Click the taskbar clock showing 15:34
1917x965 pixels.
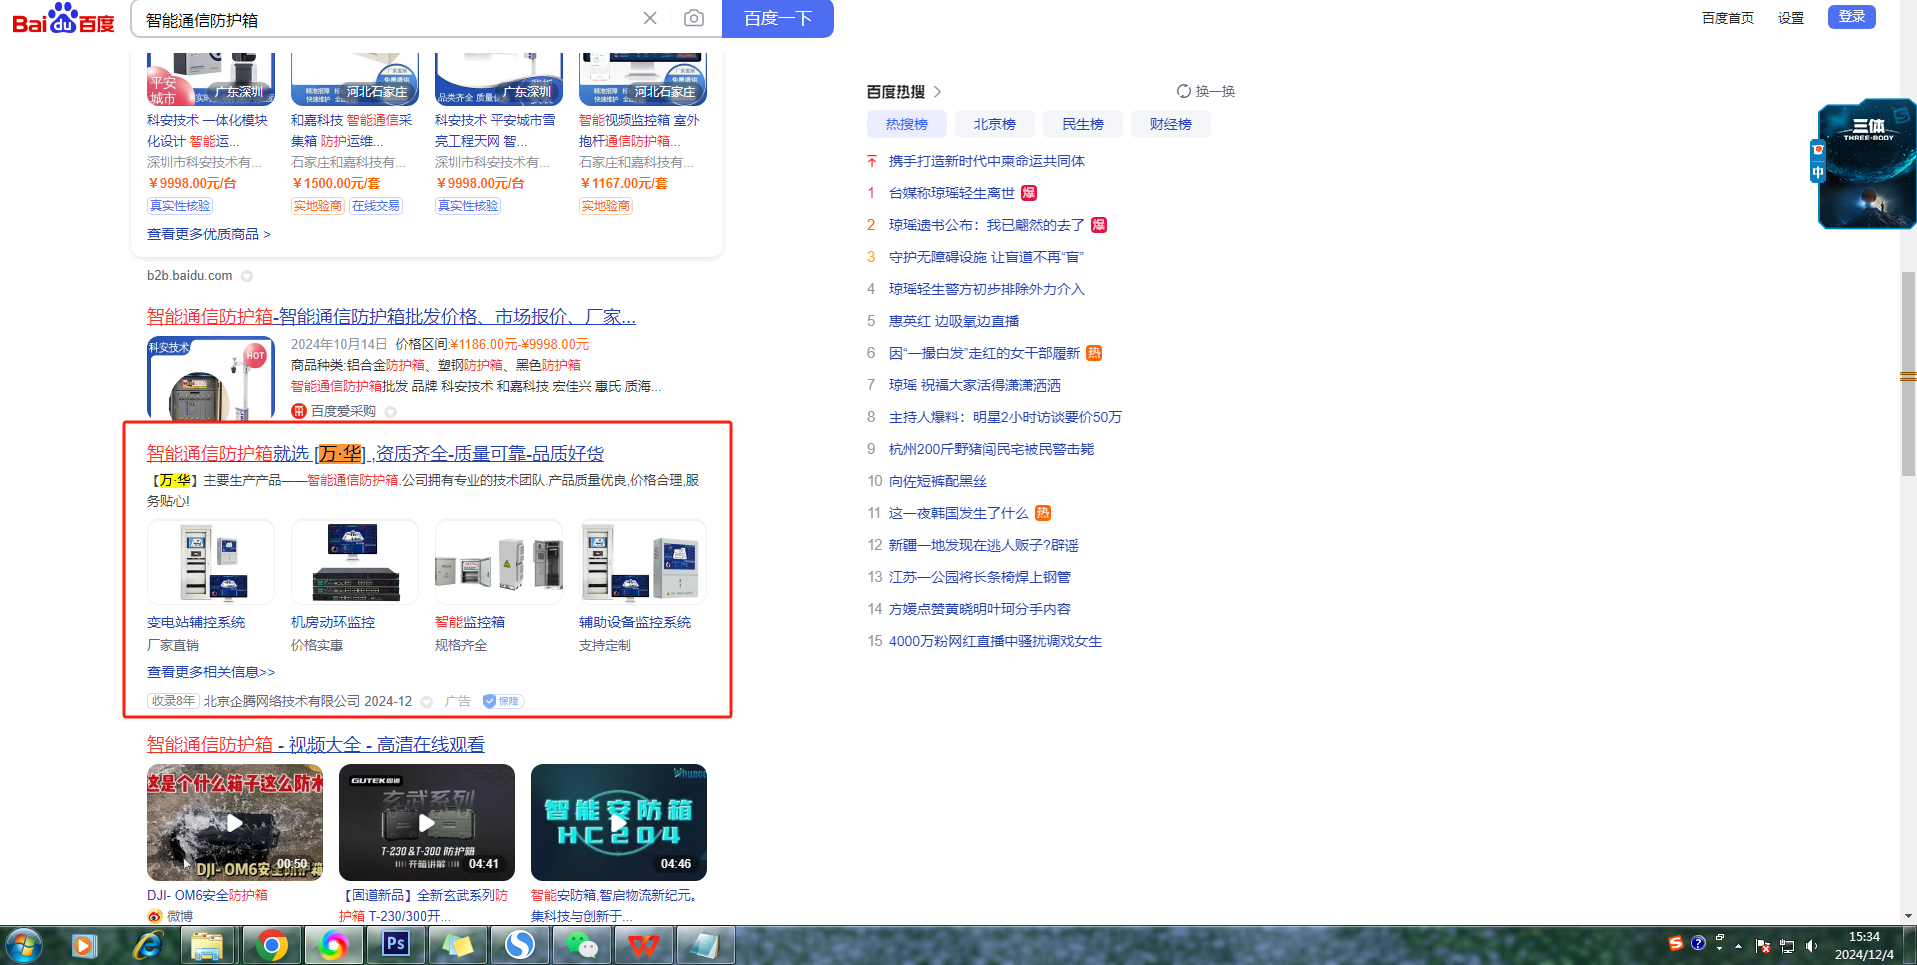click(1864, 946)
